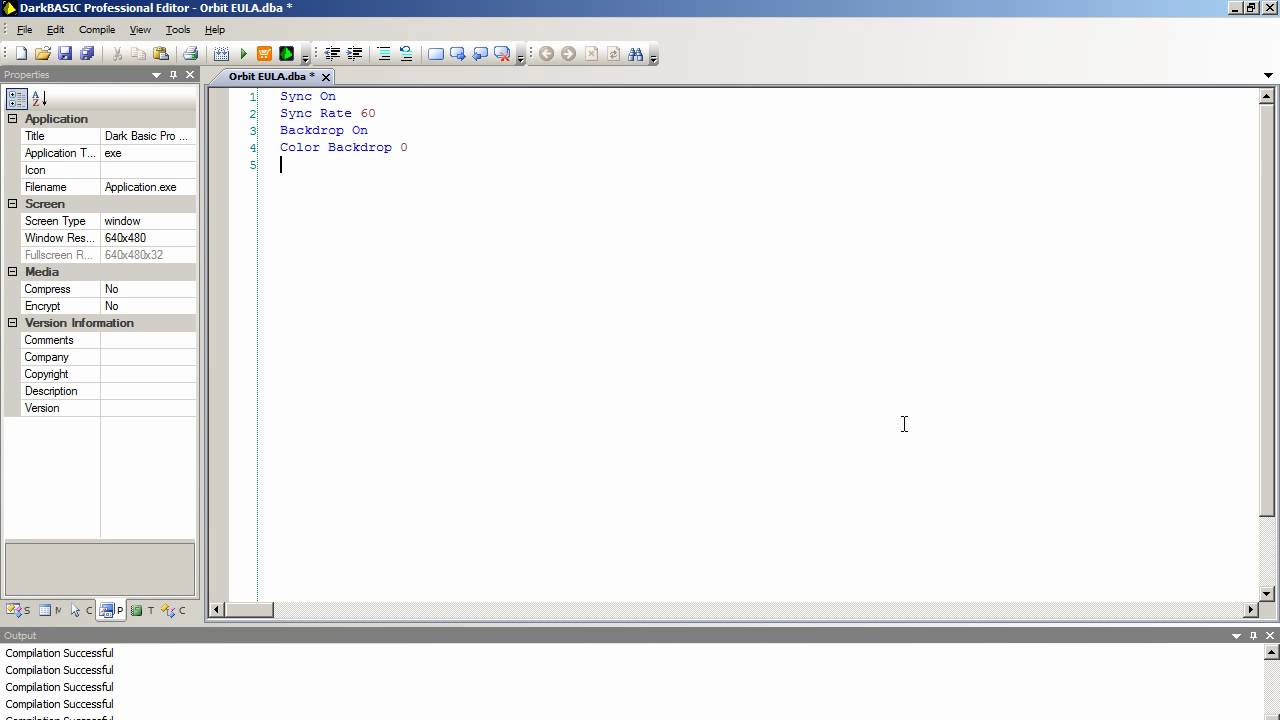This screenshot has height=720, width=1280.
Task: Click the greyed refresh page icon
Action: 613,54
